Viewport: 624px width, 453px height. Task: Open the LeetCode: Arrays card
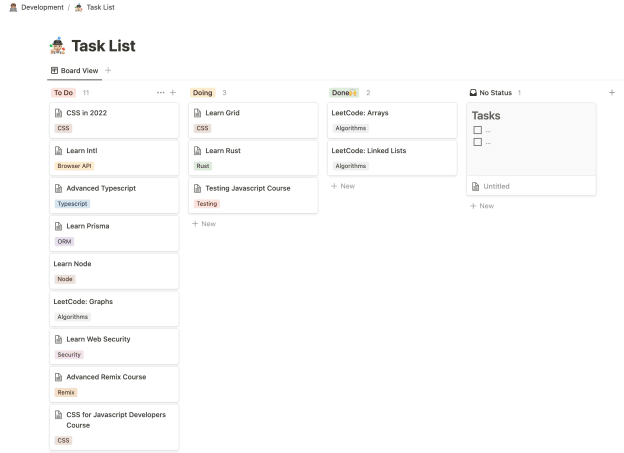point(392,120)
